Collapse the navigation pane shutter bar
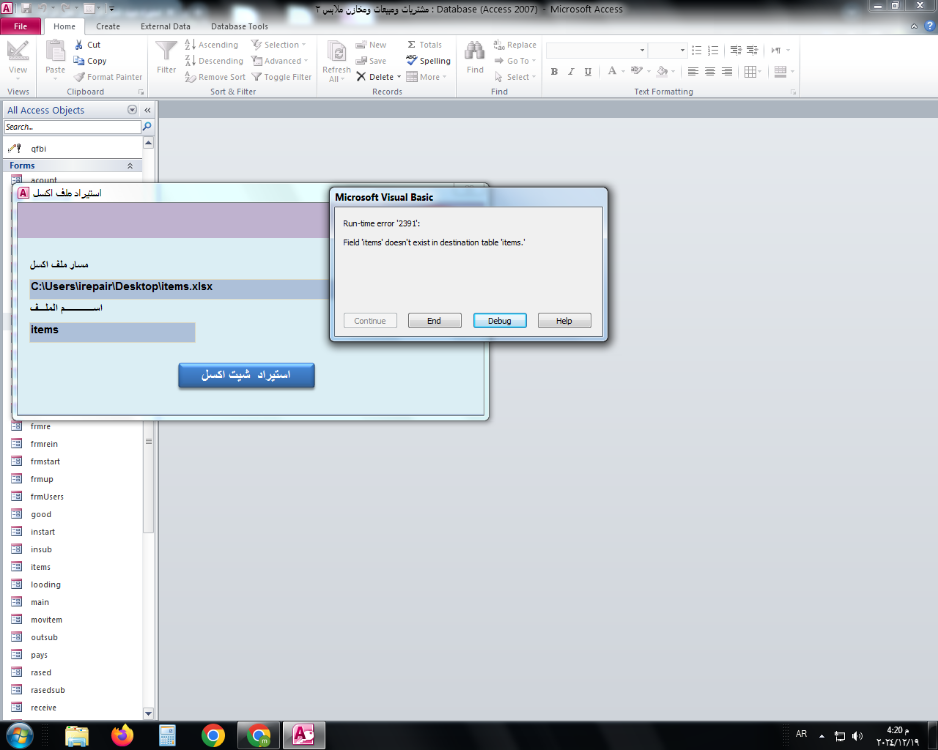This screenshot has height=750, width=938. click(x=147, y=110)
